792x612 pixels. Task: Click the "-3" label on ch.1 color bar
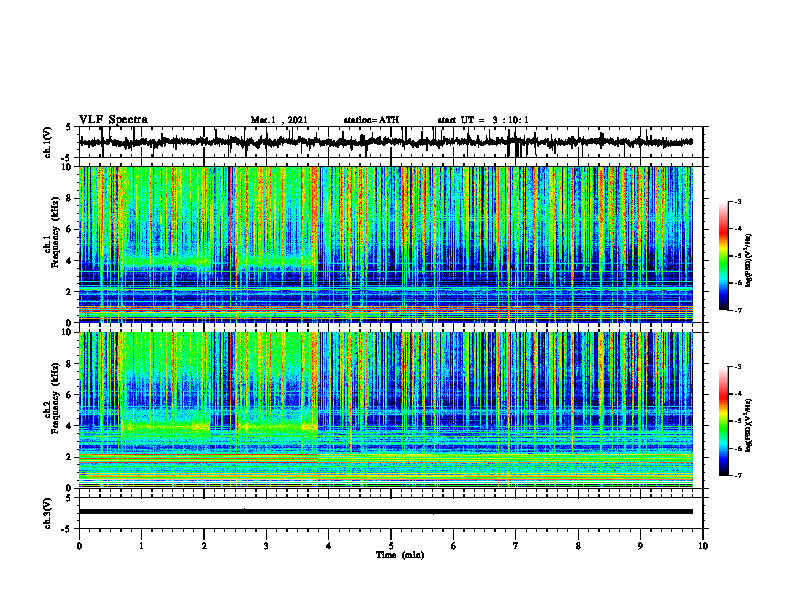tap(738, 202)
